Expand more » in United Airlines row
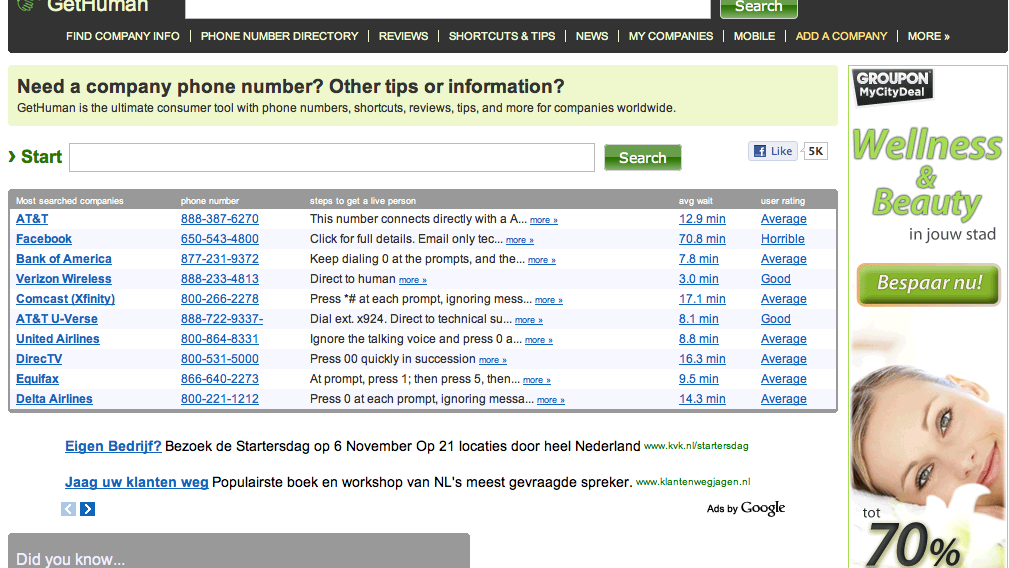The image size is (1009, 568). tap(539, 340)
